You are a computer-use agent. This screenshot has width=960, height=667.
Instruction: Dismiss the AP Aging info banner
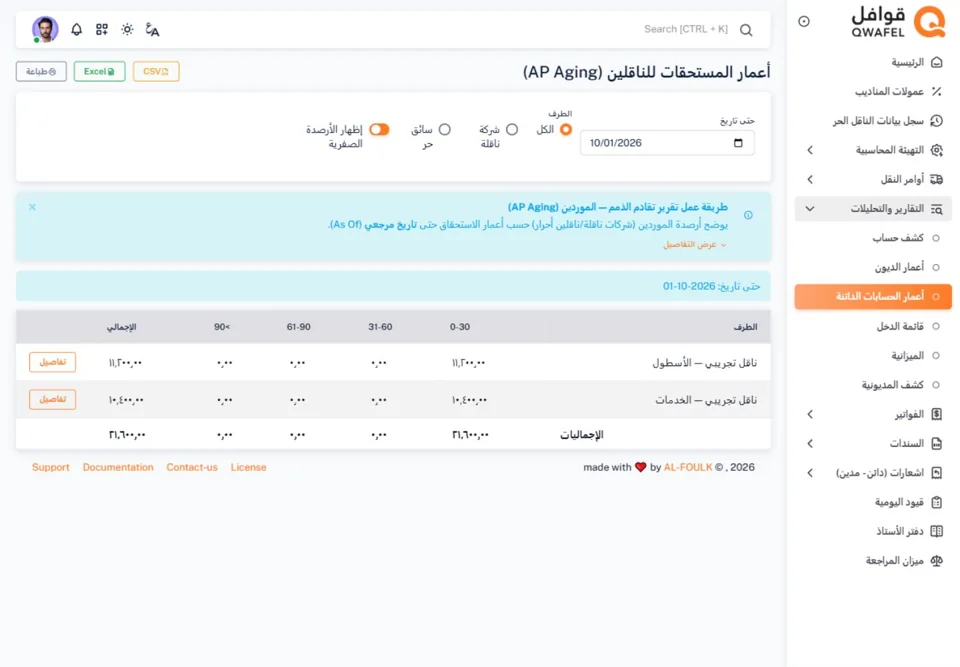click(32, 207)
